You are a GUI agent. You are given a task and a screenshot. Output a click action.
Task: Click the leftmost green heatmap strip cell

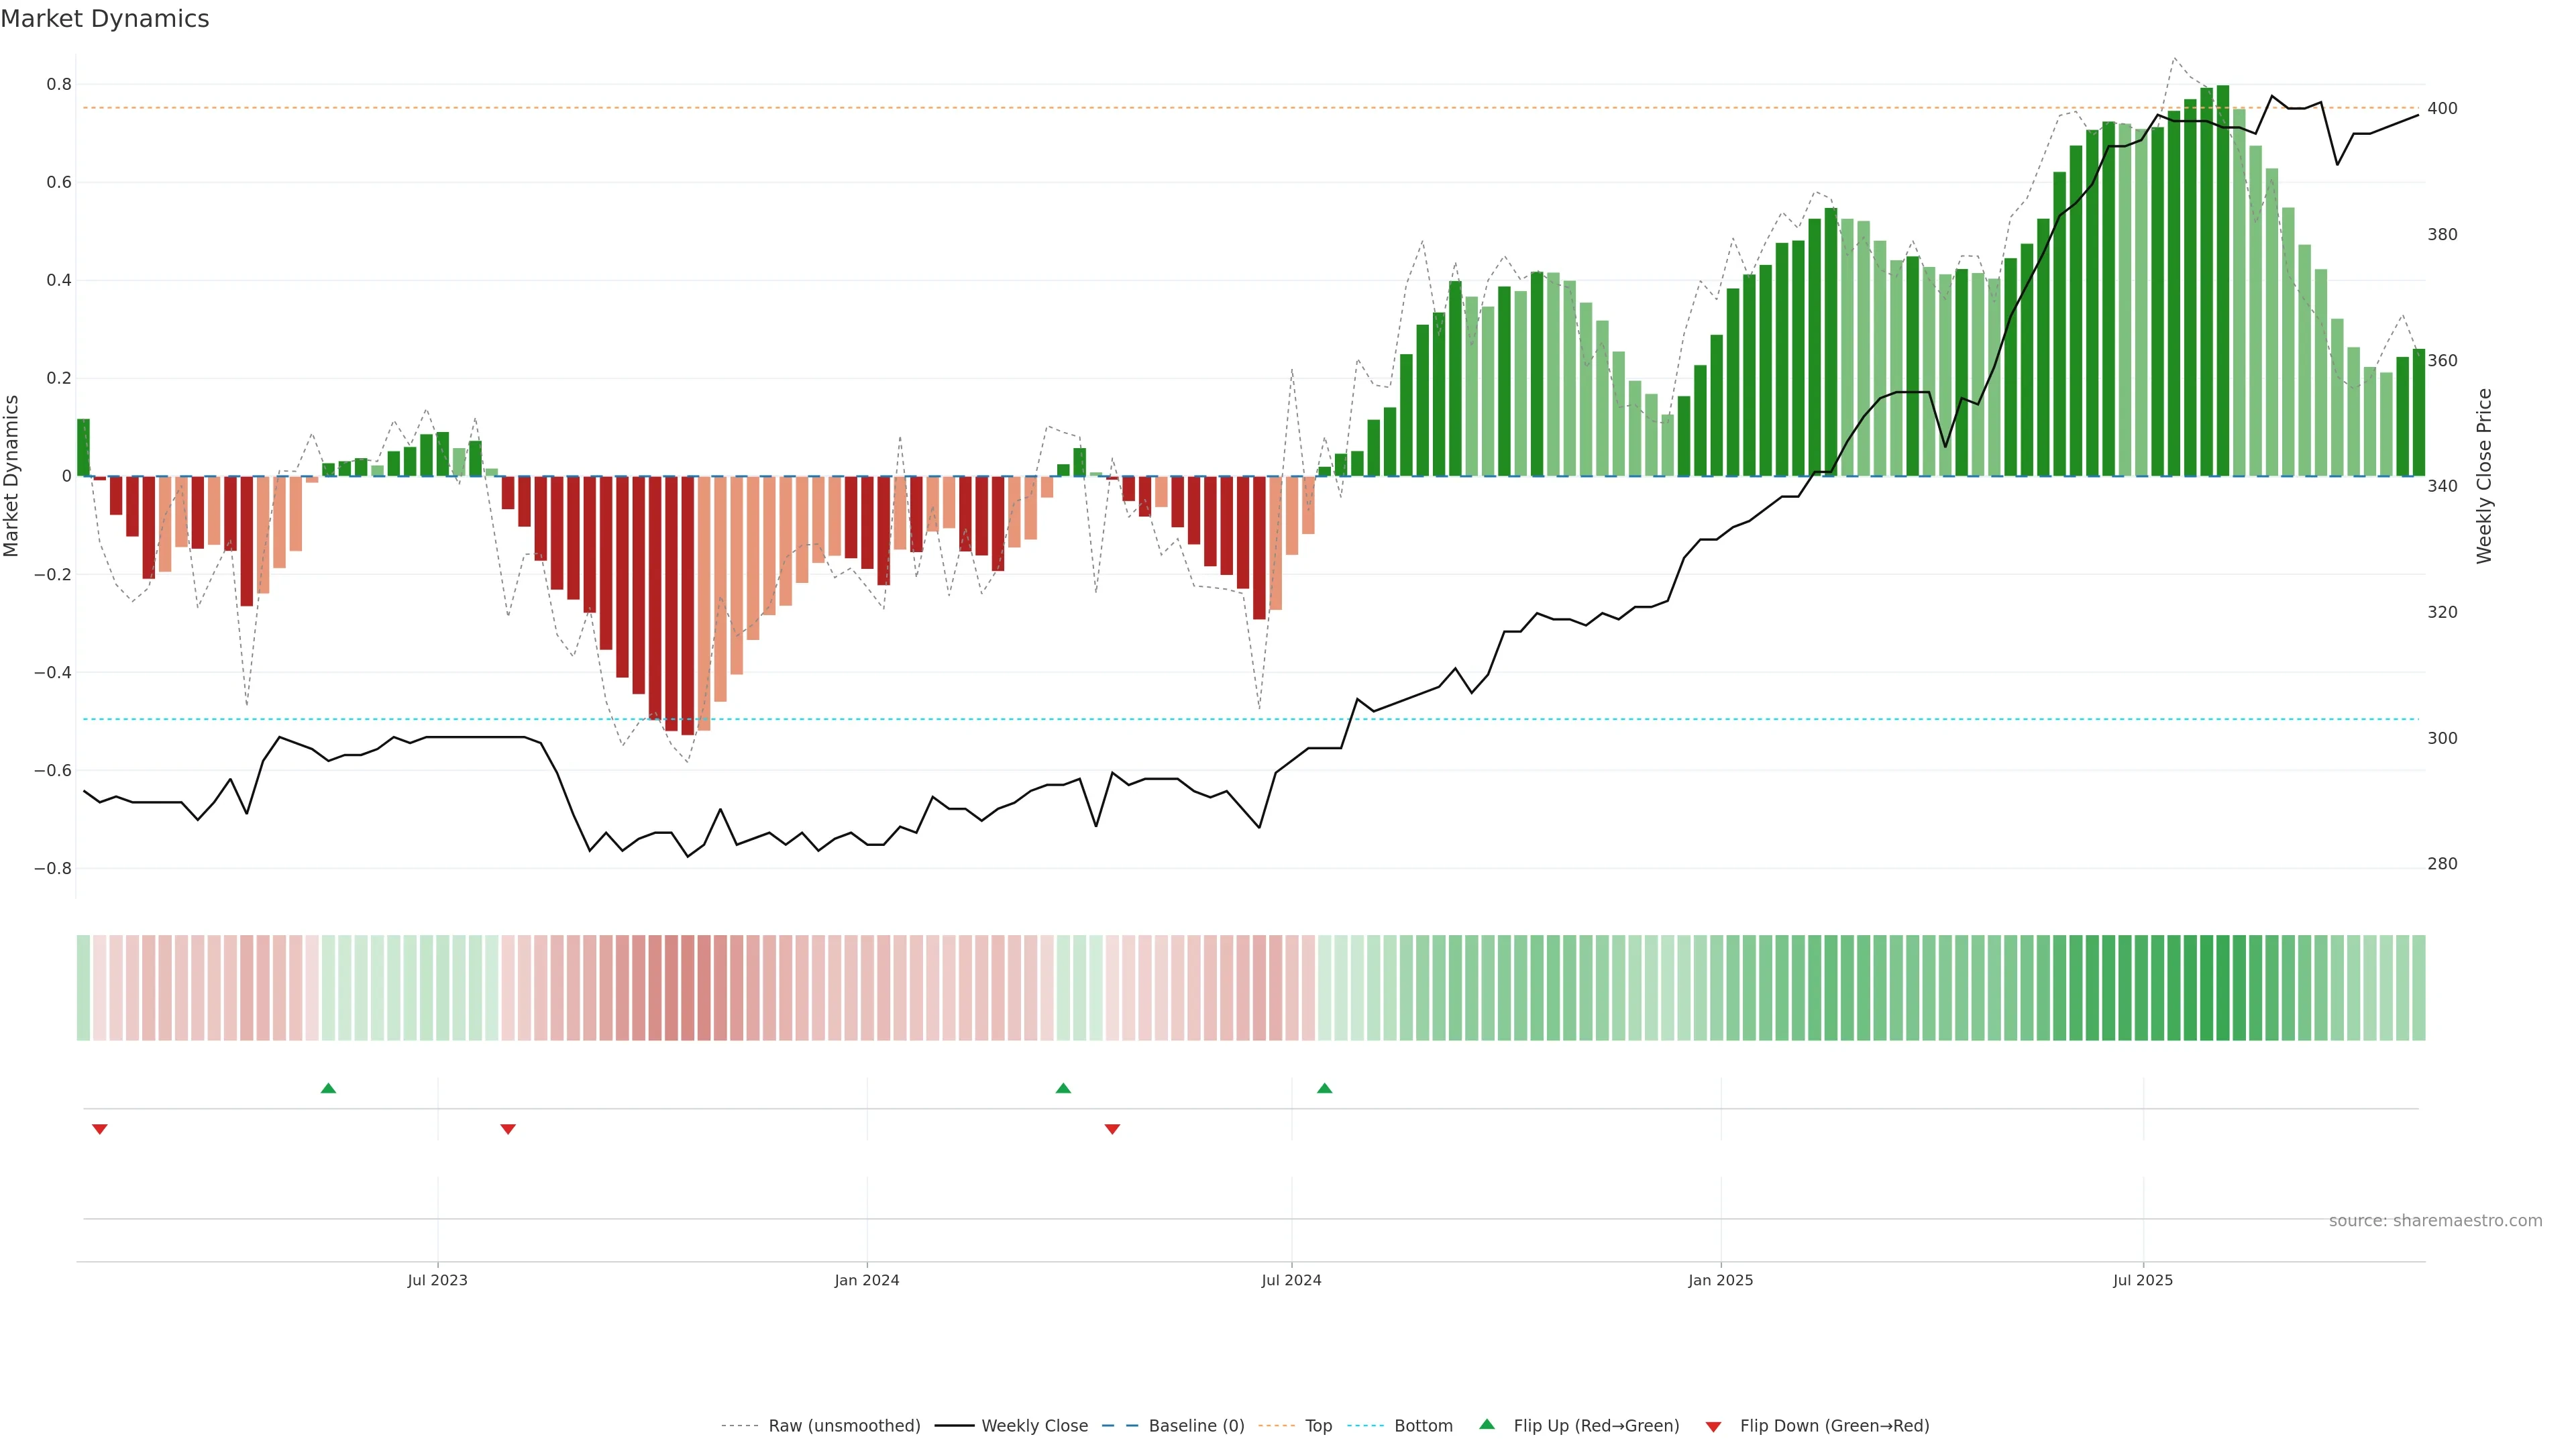(x=83, y=987)
